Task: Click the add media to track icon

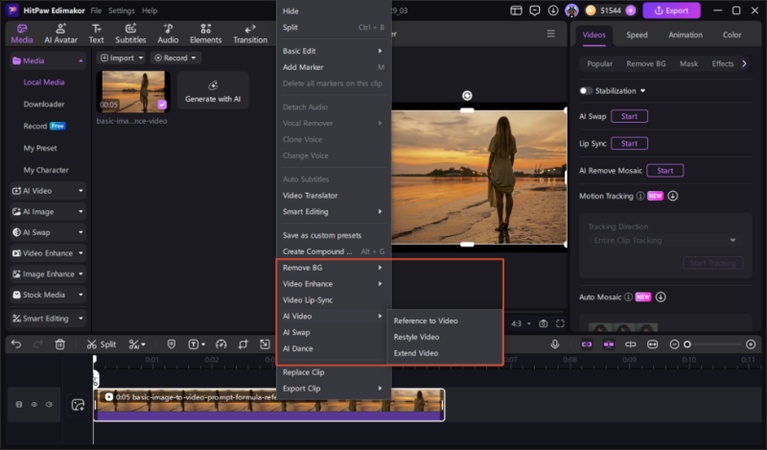Action: (x=78, y=405)
